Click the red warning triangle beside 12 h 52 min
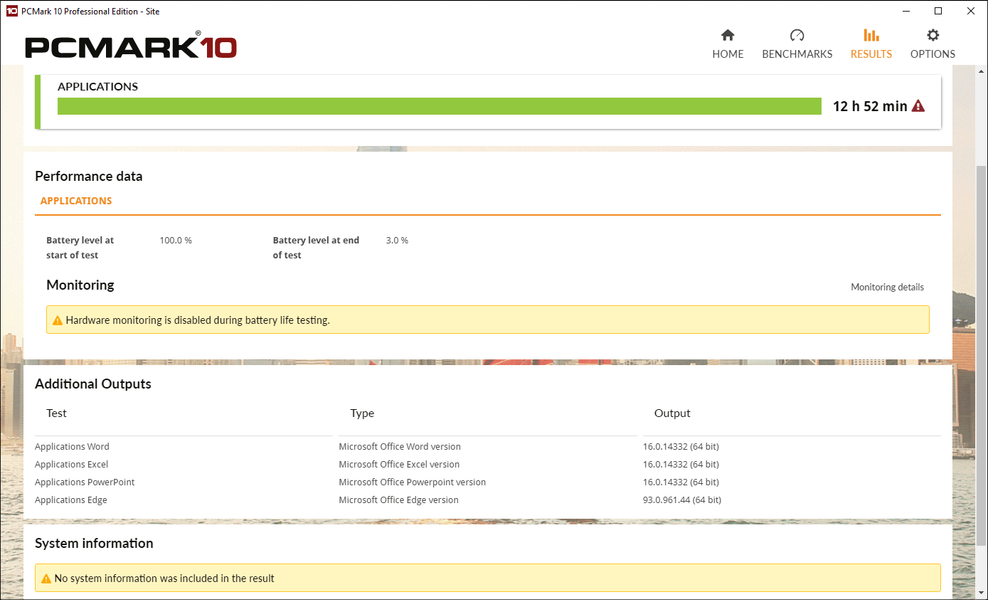Screen dimensions: 988x600 point(918,106)
